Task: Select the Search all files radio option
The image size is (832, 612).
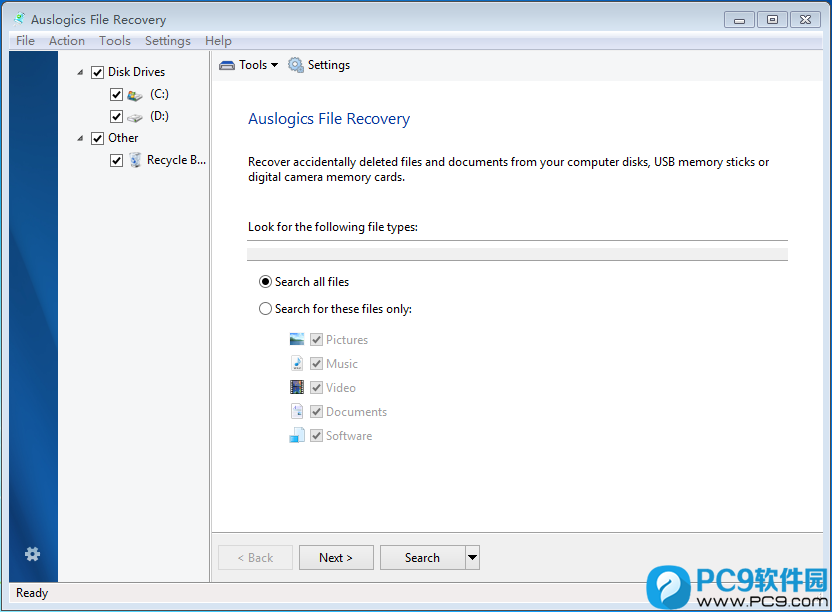Action: [x=265, y=282]
